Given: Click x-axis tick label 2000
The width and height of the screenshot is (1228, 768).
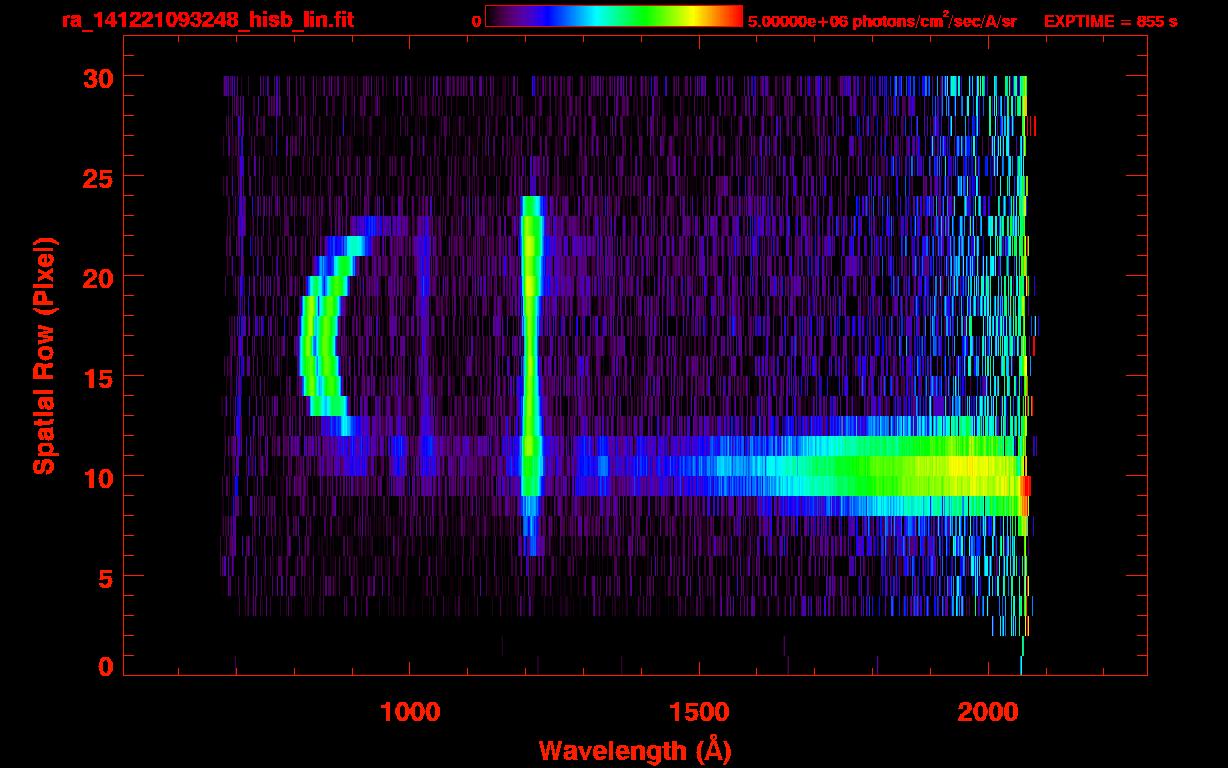Looking at the screenshot, I should [x=987, y=712].
